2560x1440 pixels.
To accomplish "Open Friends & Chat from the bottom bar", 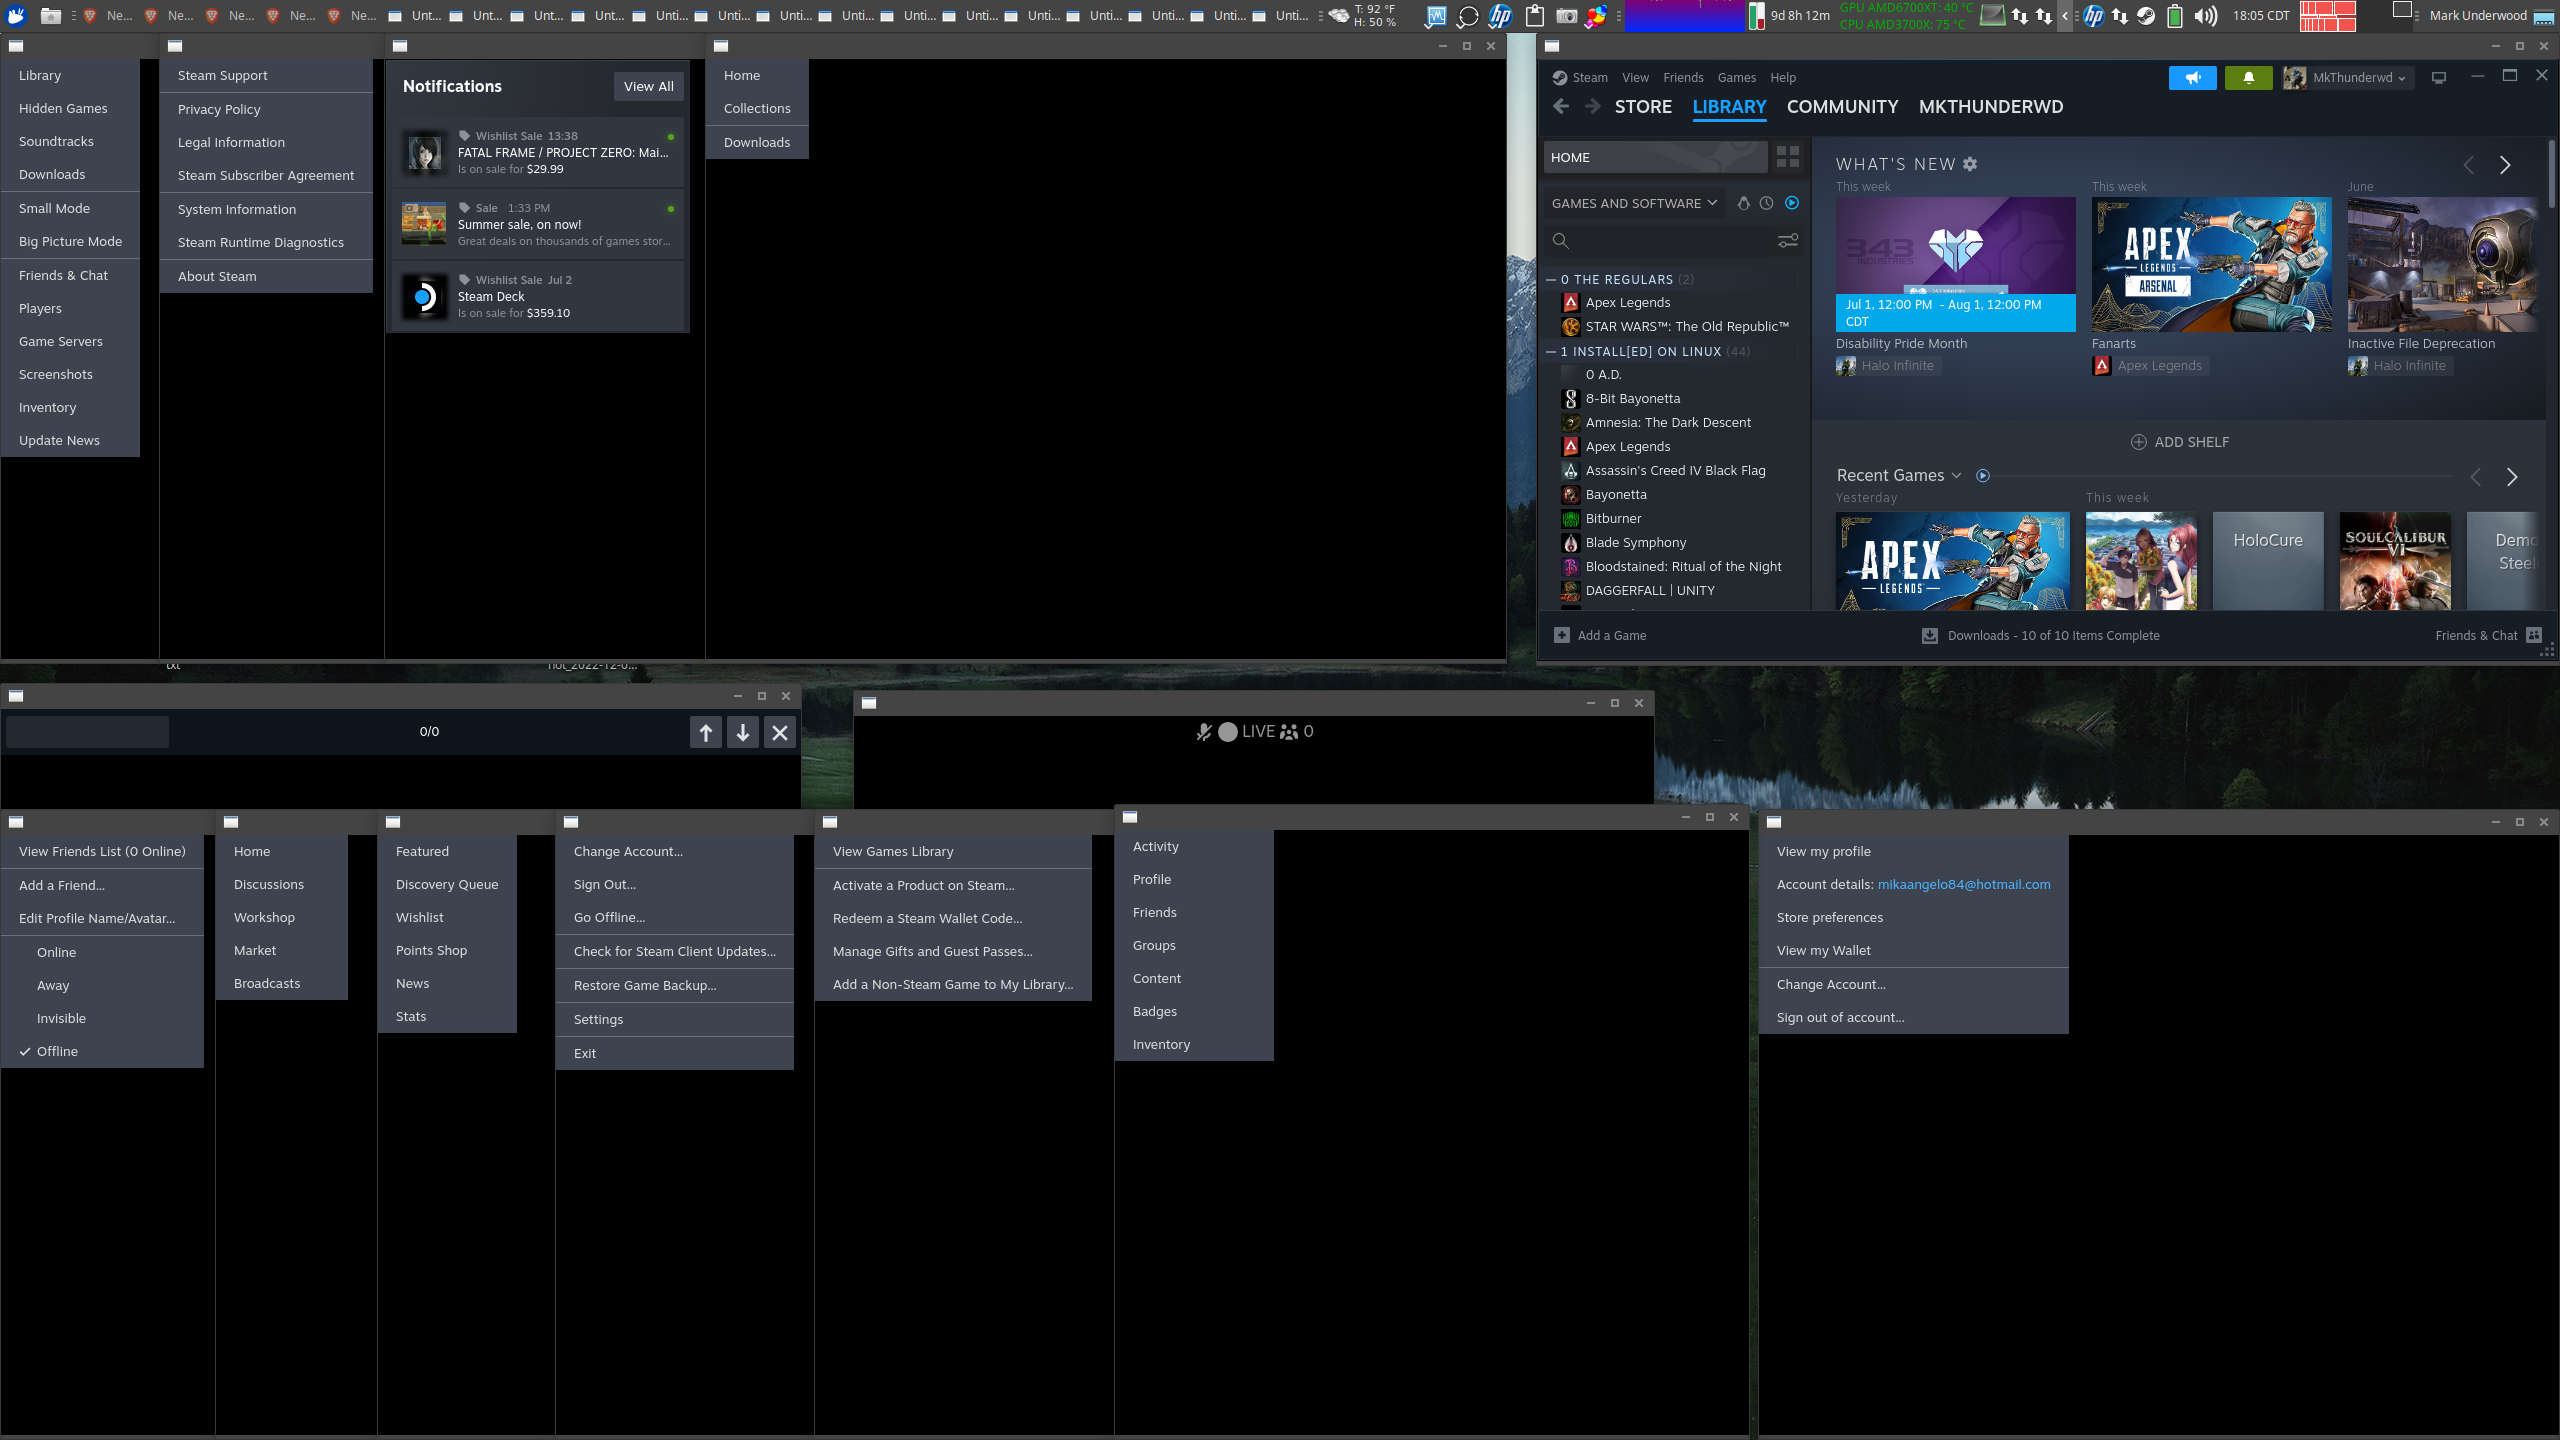I will [2479, 635].
